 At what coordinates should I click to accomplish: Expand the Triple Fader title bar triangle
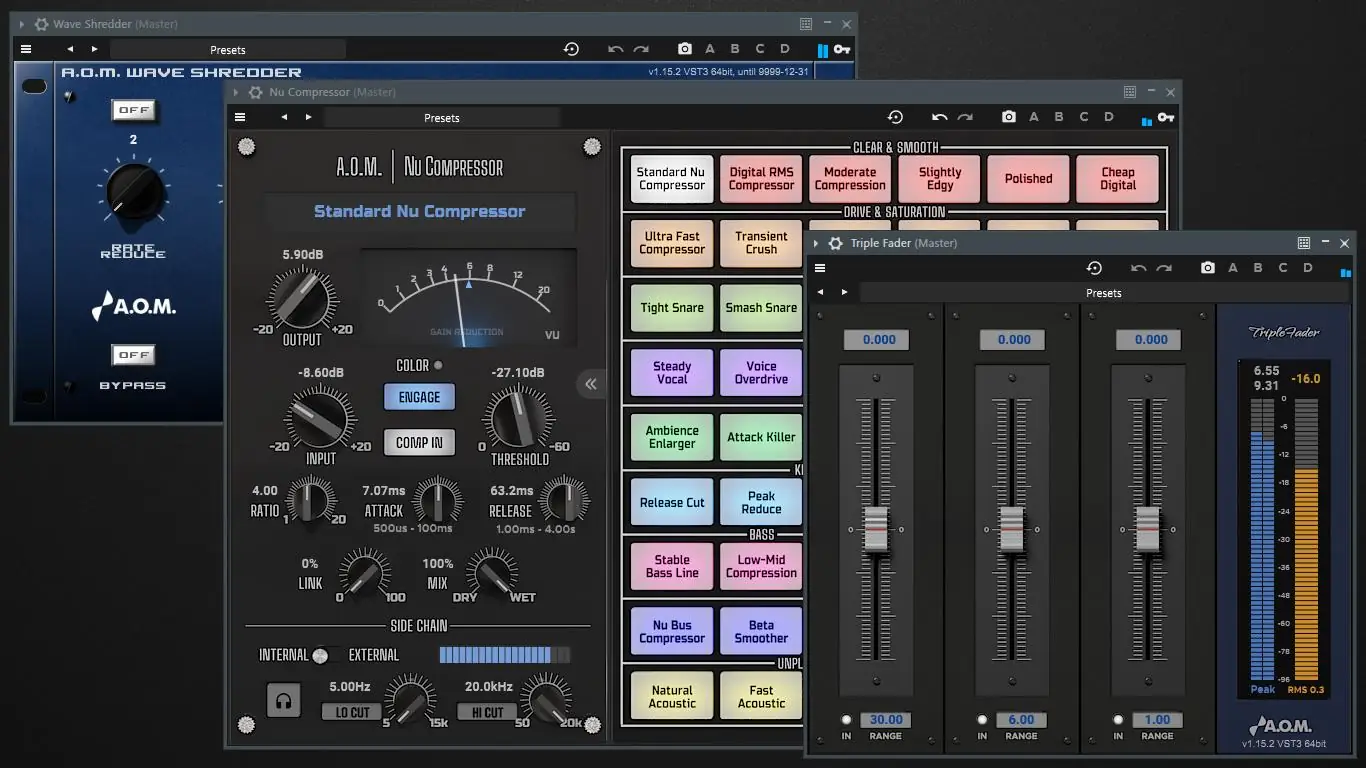[816, 243]
